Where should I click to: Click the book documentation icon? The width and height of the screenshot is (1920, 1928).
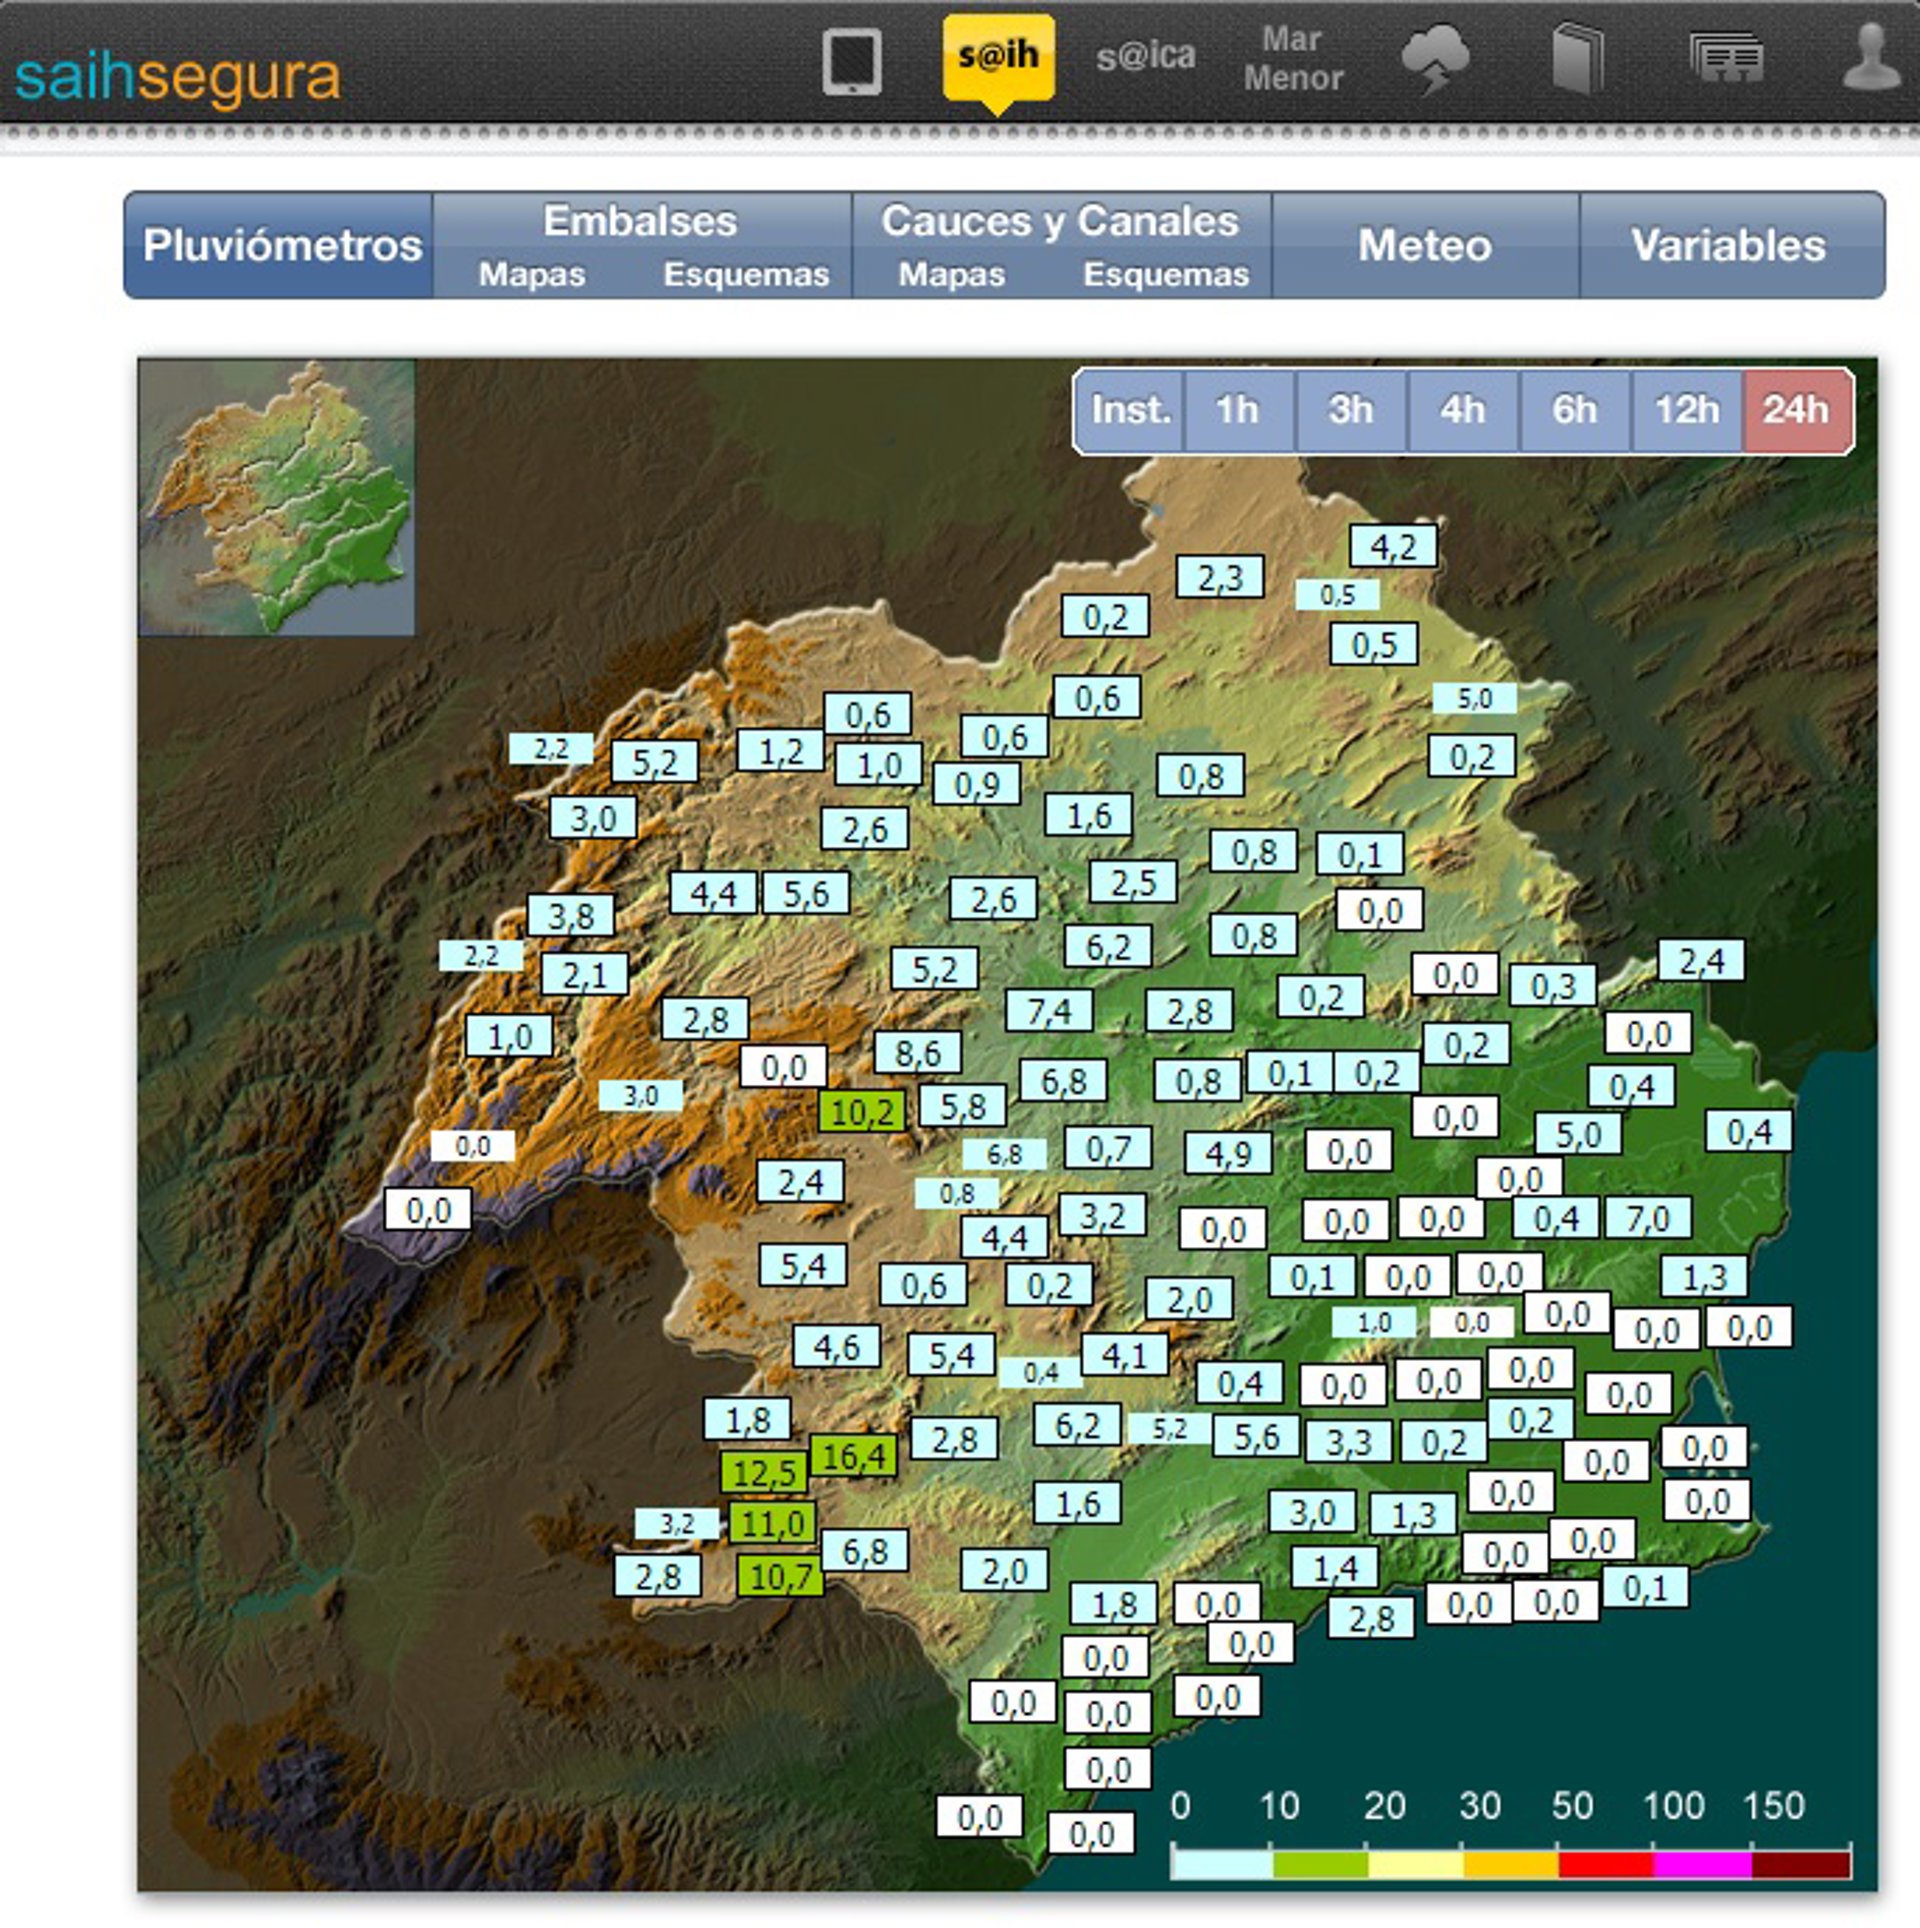(1578, 59)
